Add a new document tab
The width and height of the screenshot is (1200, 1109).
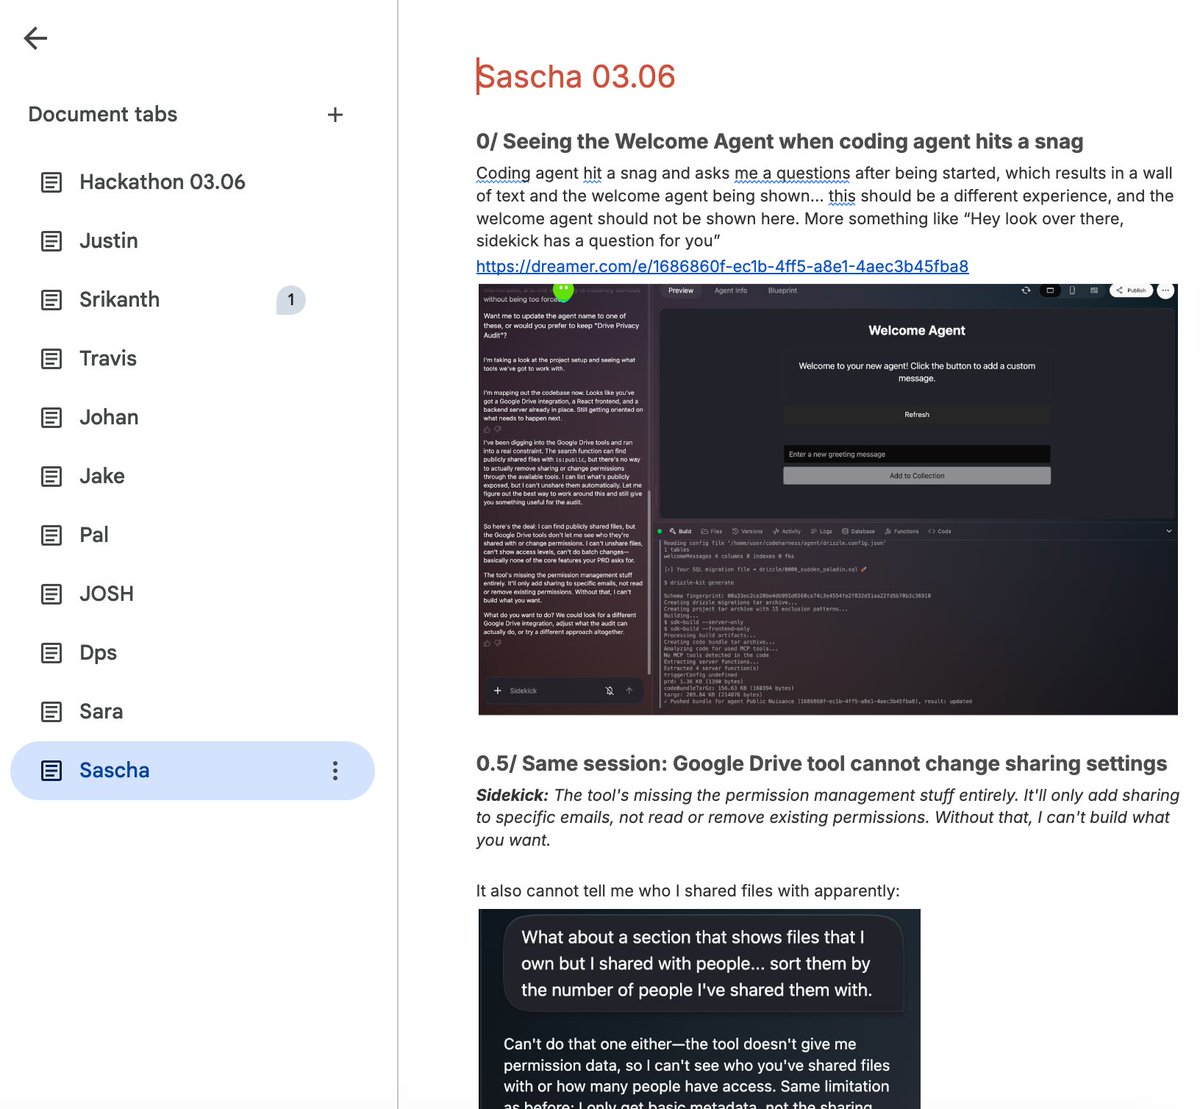coord(335,115)
